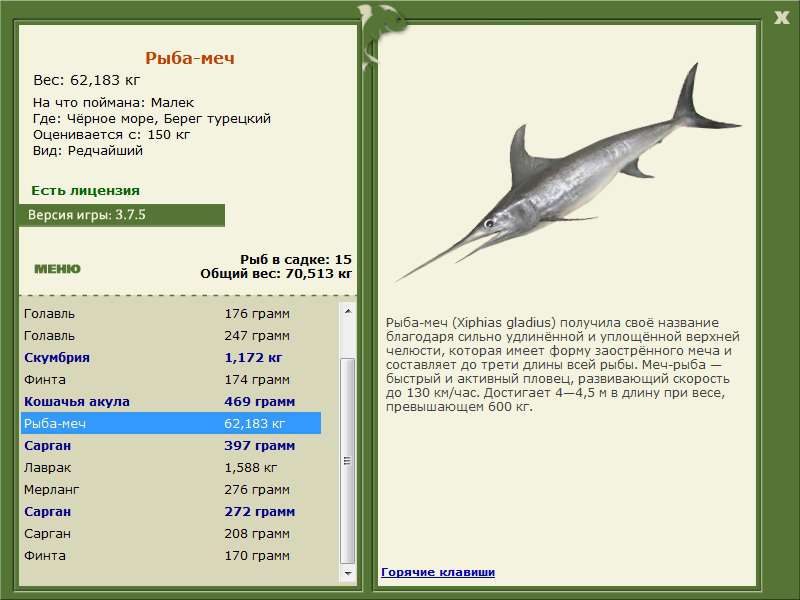This screenshot has height=600, width=800.
Task: Click the fish list scrollbar thumb
Action: pos(348,461)
